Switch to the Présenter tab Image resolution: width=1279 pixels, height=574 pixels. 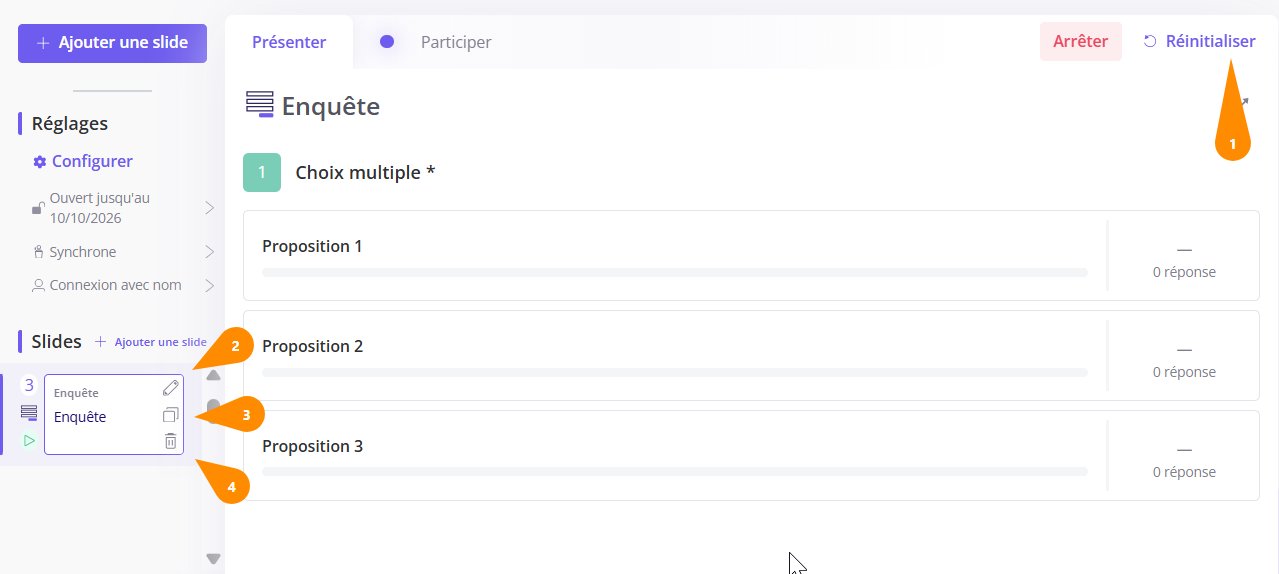[289, 42]
